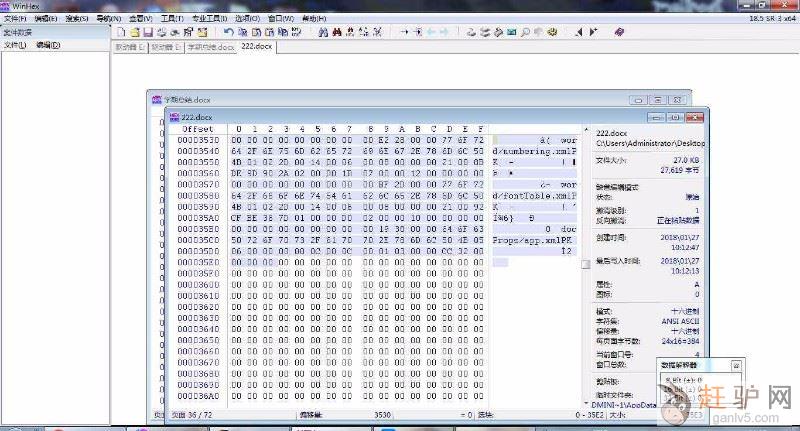This screenshot has width=800, height=431.
Task: Click the purple help book icon
Action: click(x=618, y=33)
